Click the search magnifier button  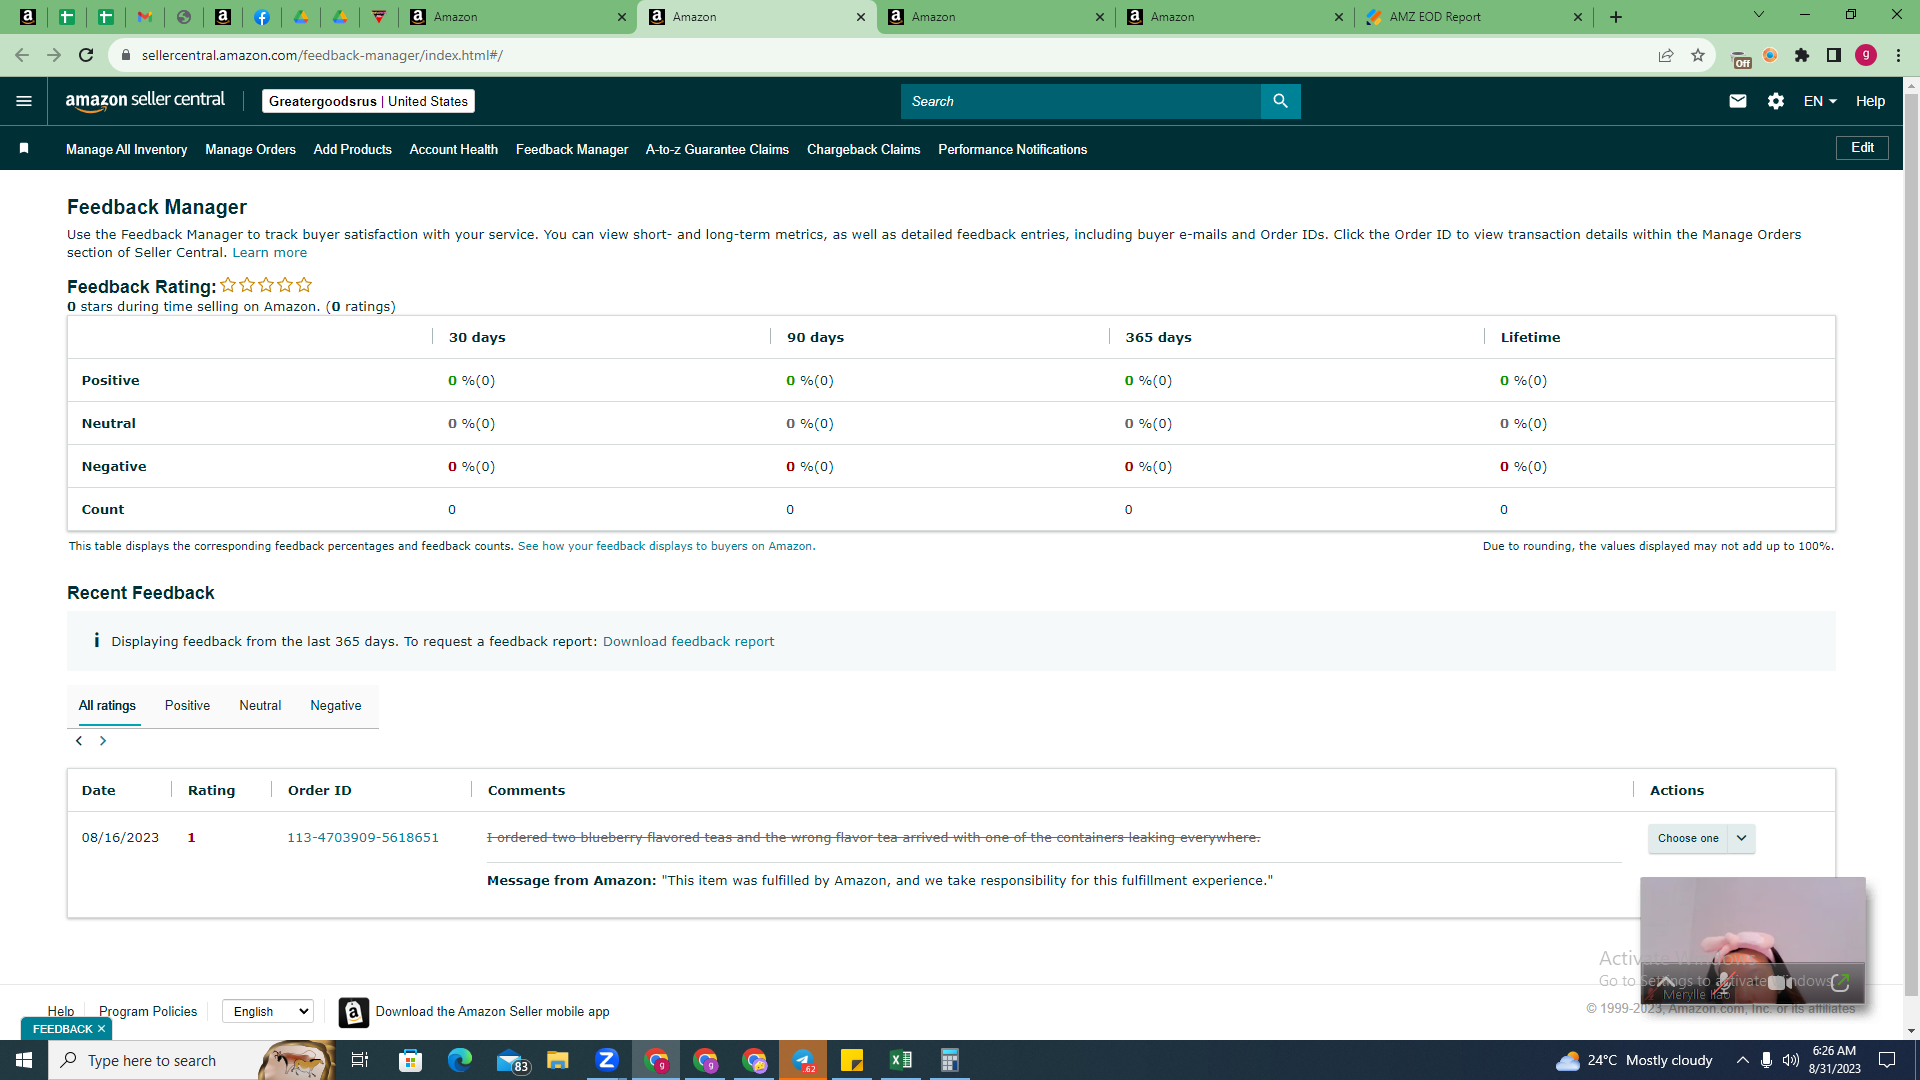click(1280, 101)
